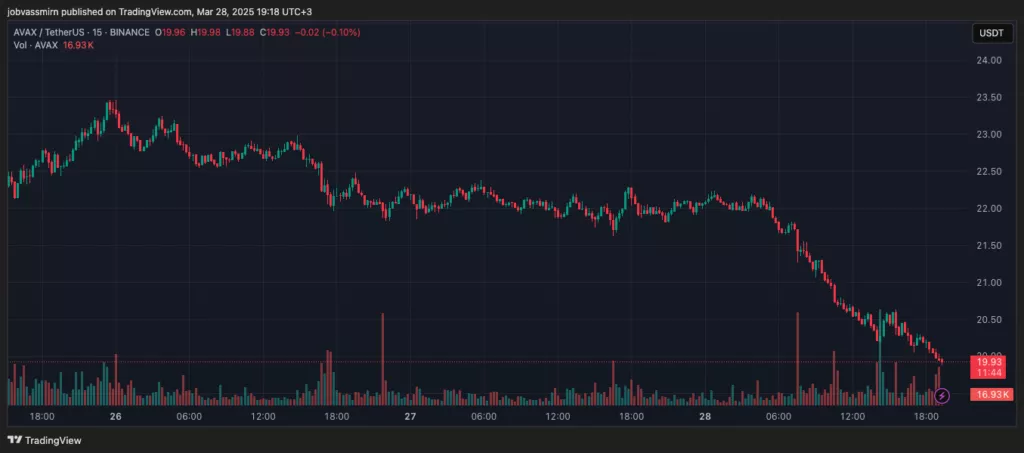Click the 26 date label on time axis
Viewport: 1024px width, 453px height.
coord(116,416)
